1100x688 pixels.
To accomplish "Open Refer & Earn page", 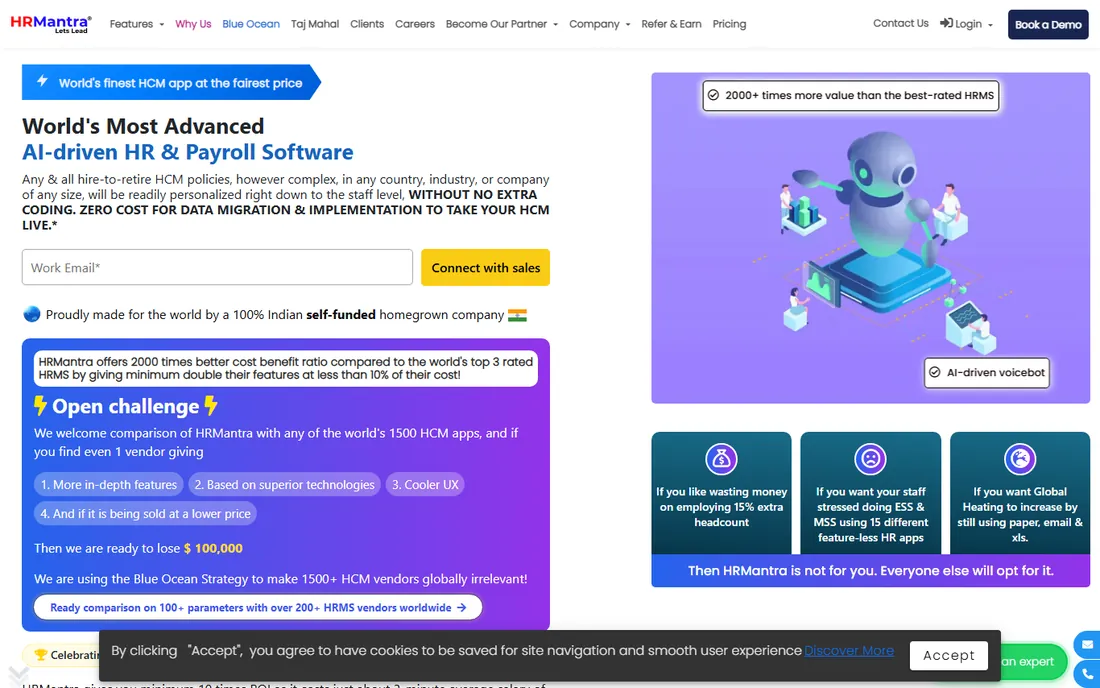I will [x=671, y=24].
